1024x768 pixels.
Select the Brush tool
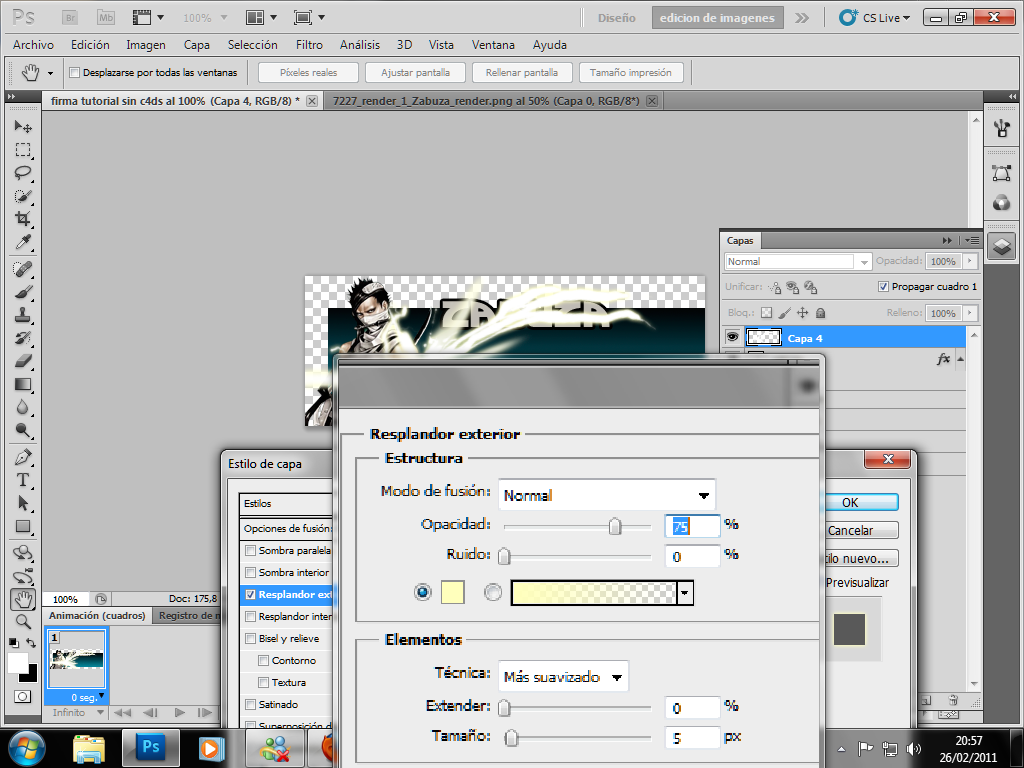tap(23, 292)
